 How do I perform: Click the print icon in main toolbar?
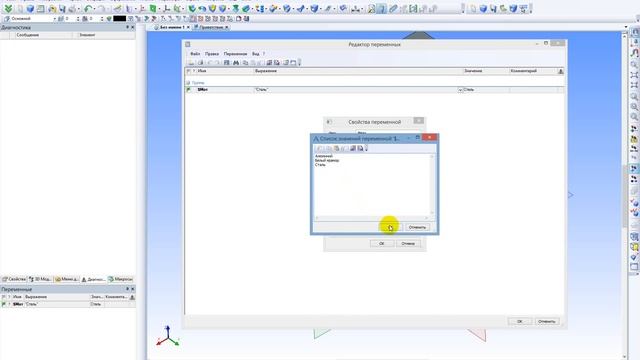point(72,8)
